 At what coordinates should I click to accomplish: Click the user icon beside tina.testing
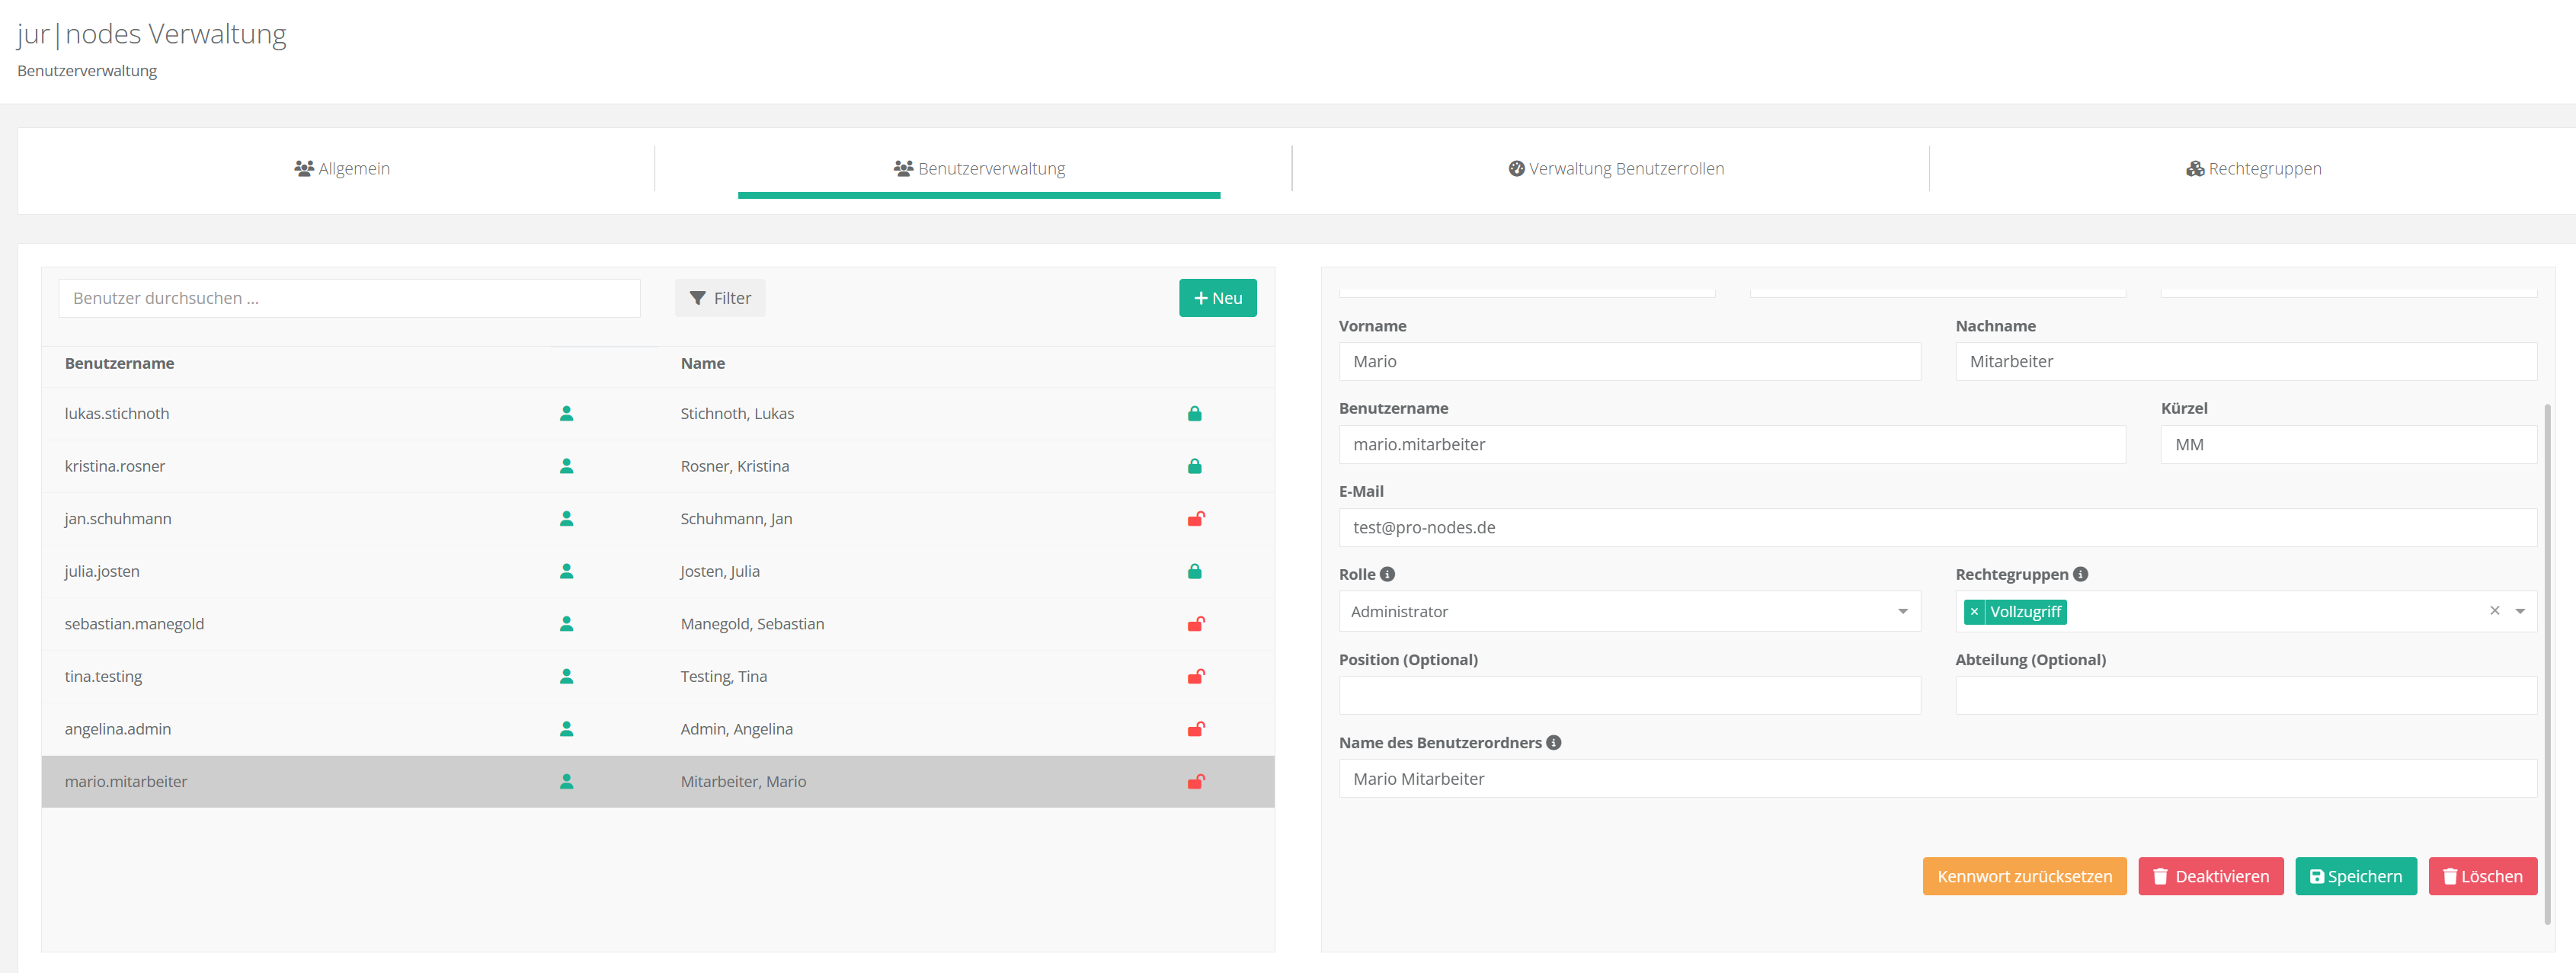click(566, 676)
